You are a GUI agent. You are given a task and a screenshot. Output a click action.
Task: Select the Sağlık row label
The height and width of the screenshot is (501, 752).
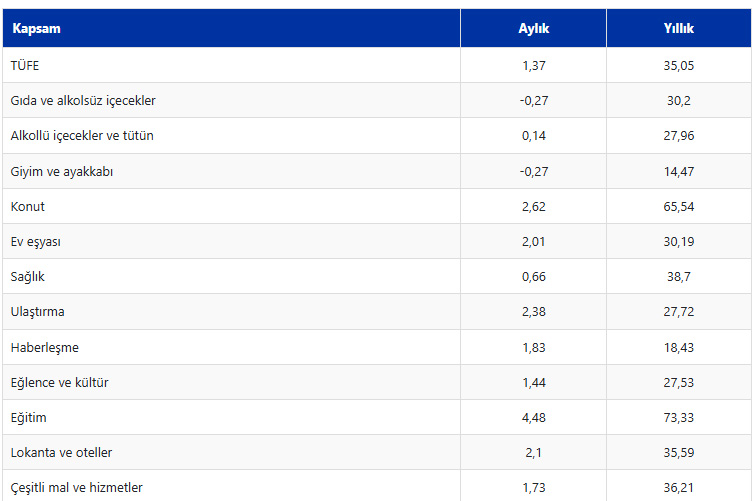coord(27,277)
